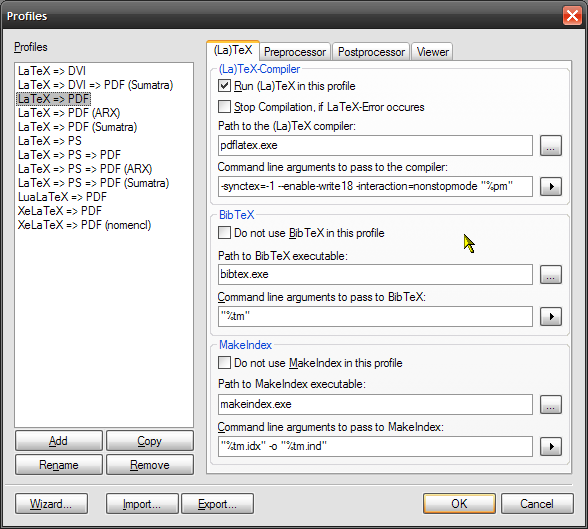Remove the selected profile

click(x=150, y=465)
